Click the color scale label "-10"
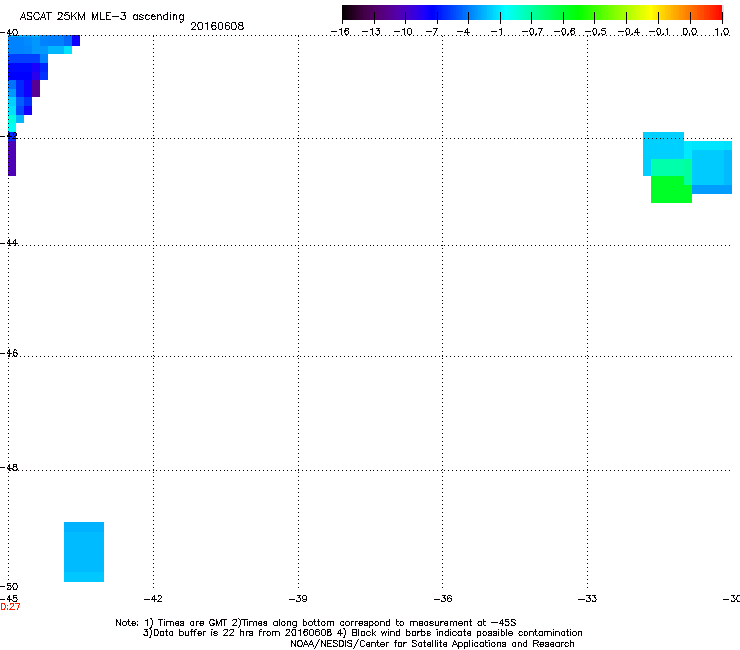The image size is (740, 650). click(x=403, y=32)
